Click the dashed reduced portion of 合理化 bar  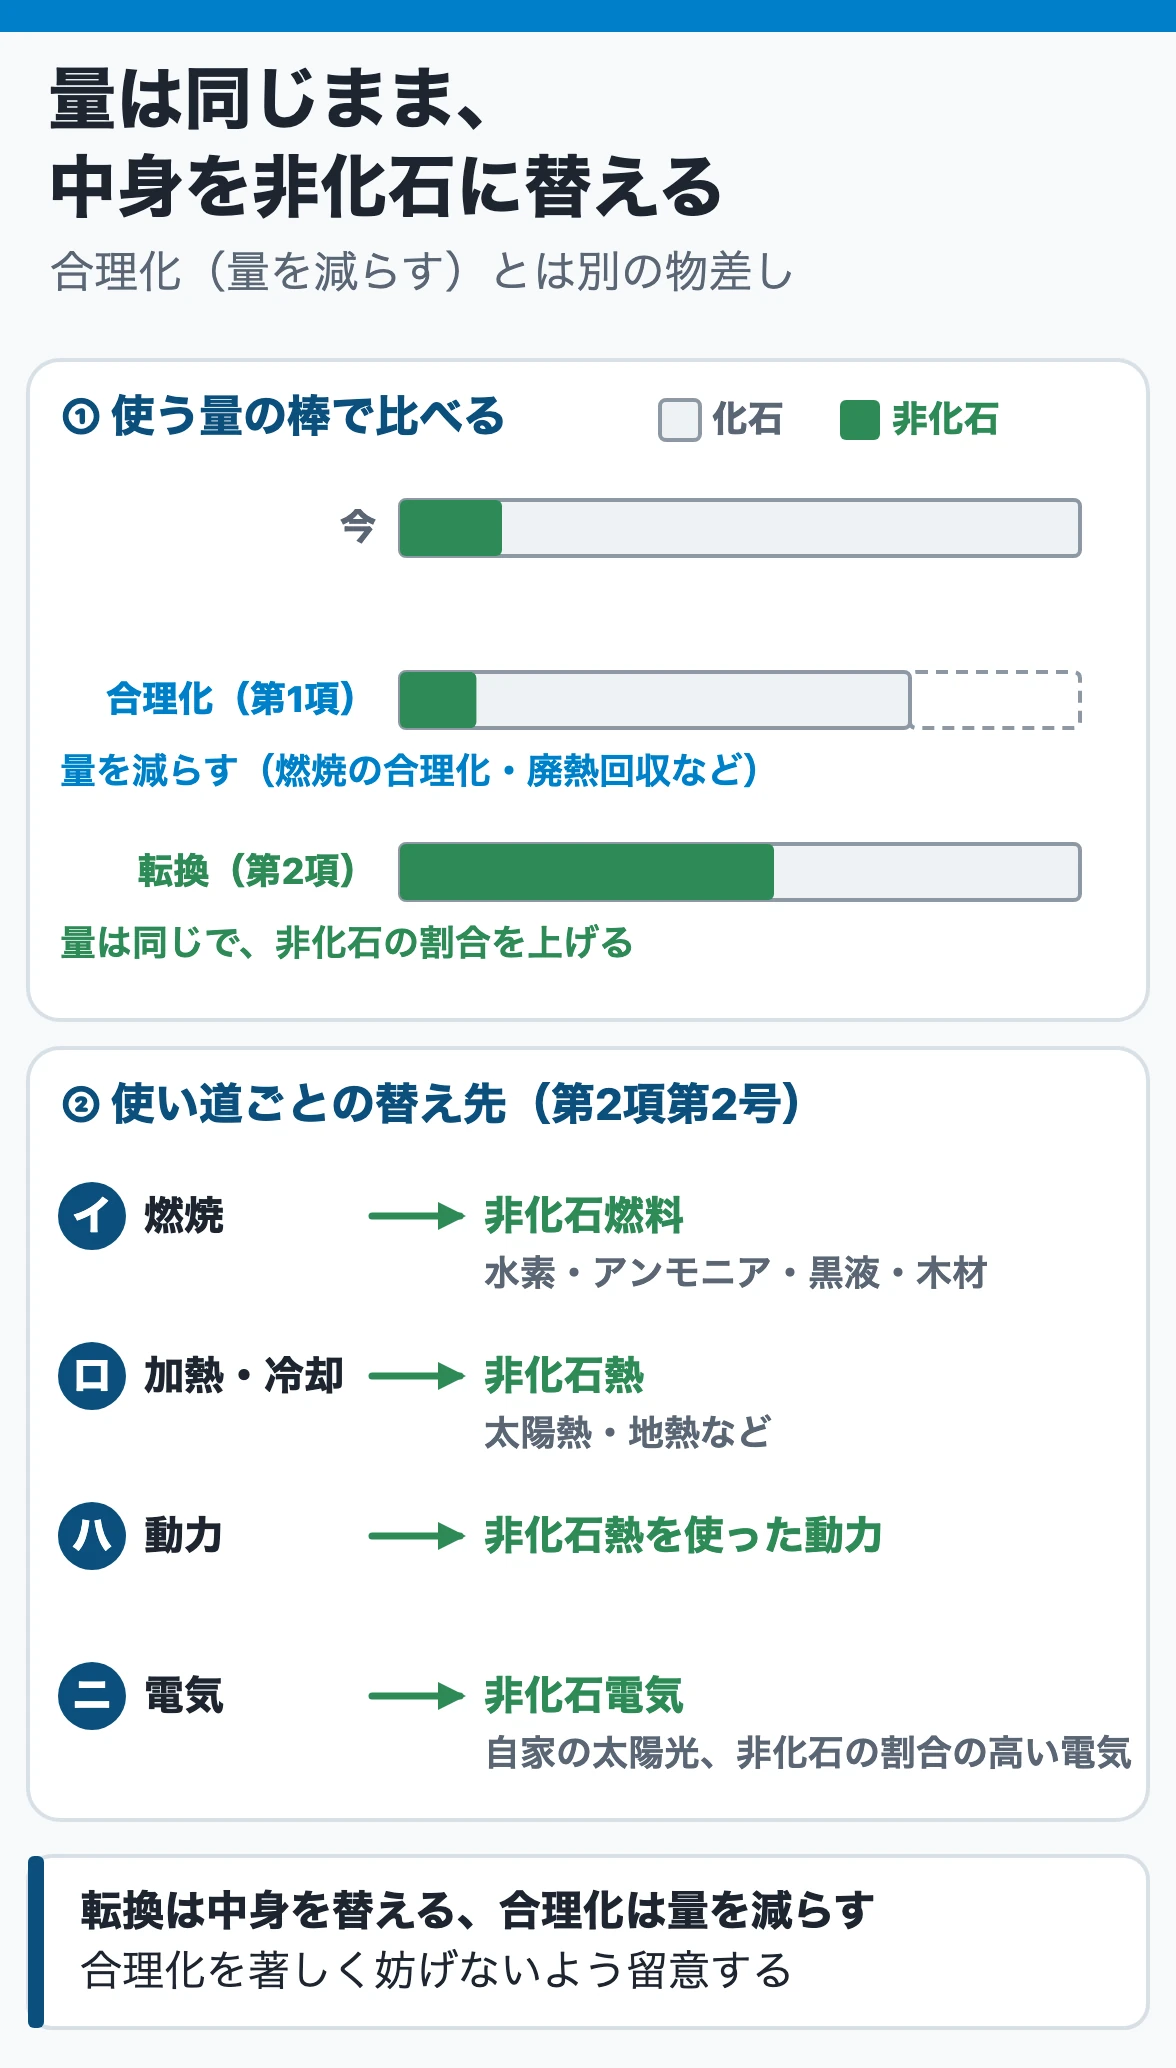coord(996,700)
